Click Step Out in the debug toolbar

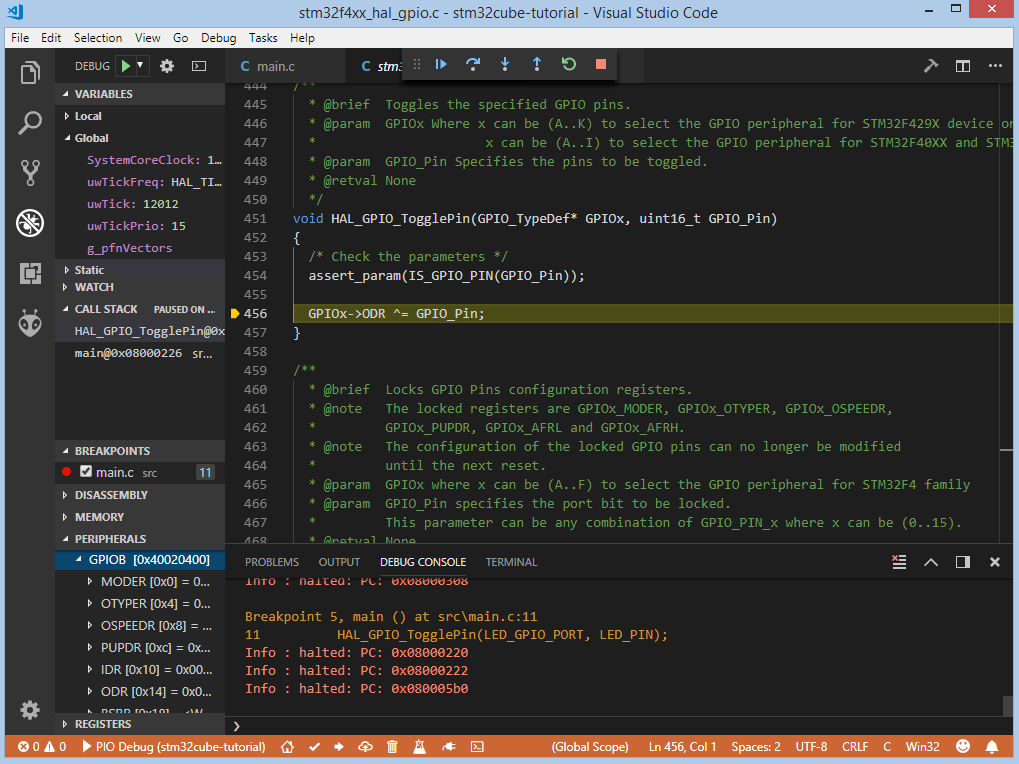pyautogui.click(x=537, y=64)
